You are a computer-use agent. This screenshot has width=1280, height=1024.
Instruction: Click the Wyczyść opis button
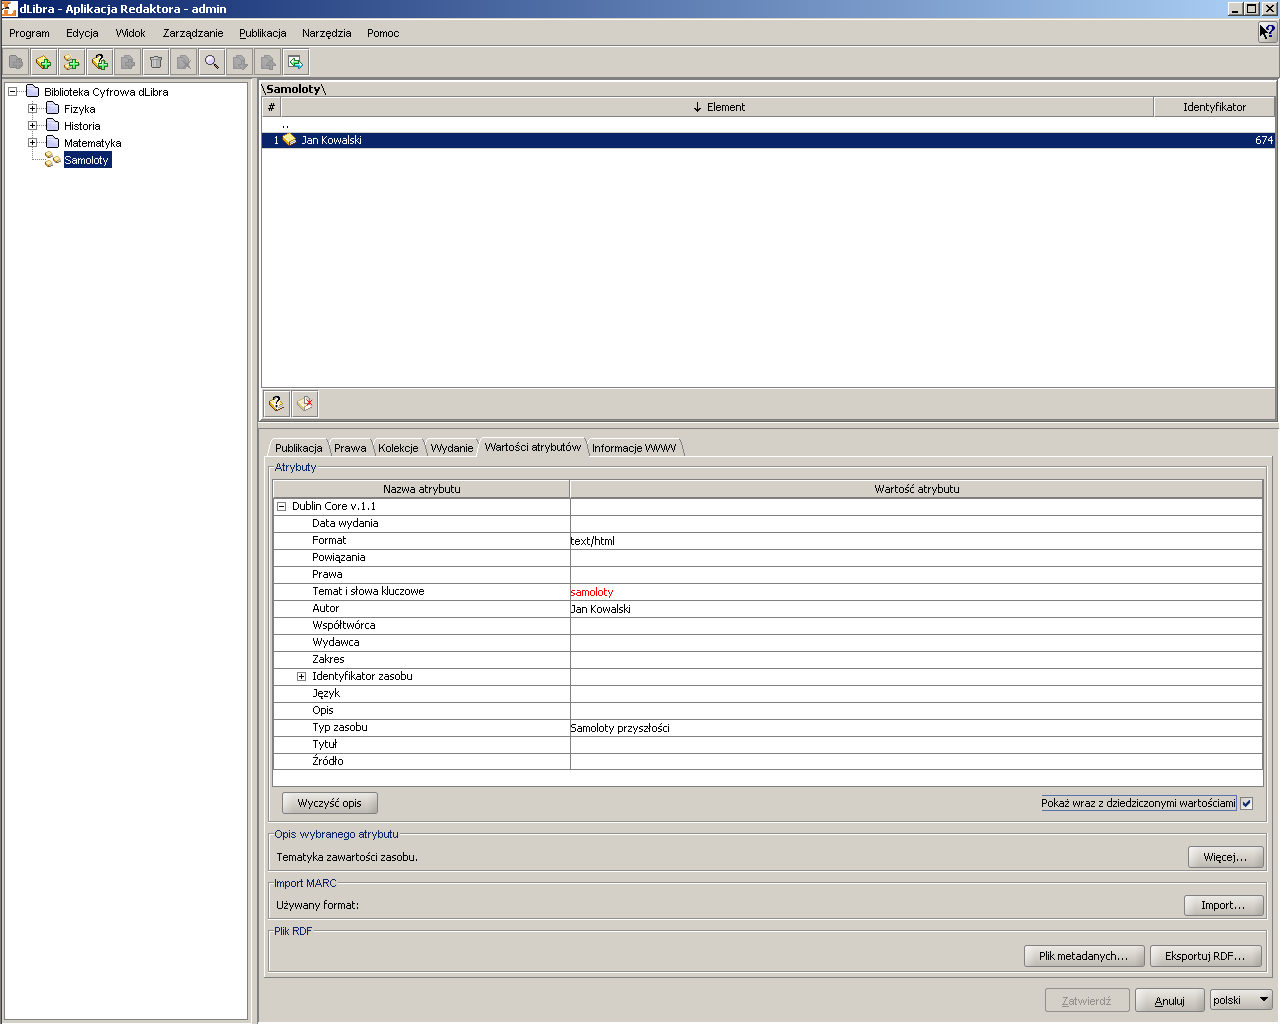(330, 803)
